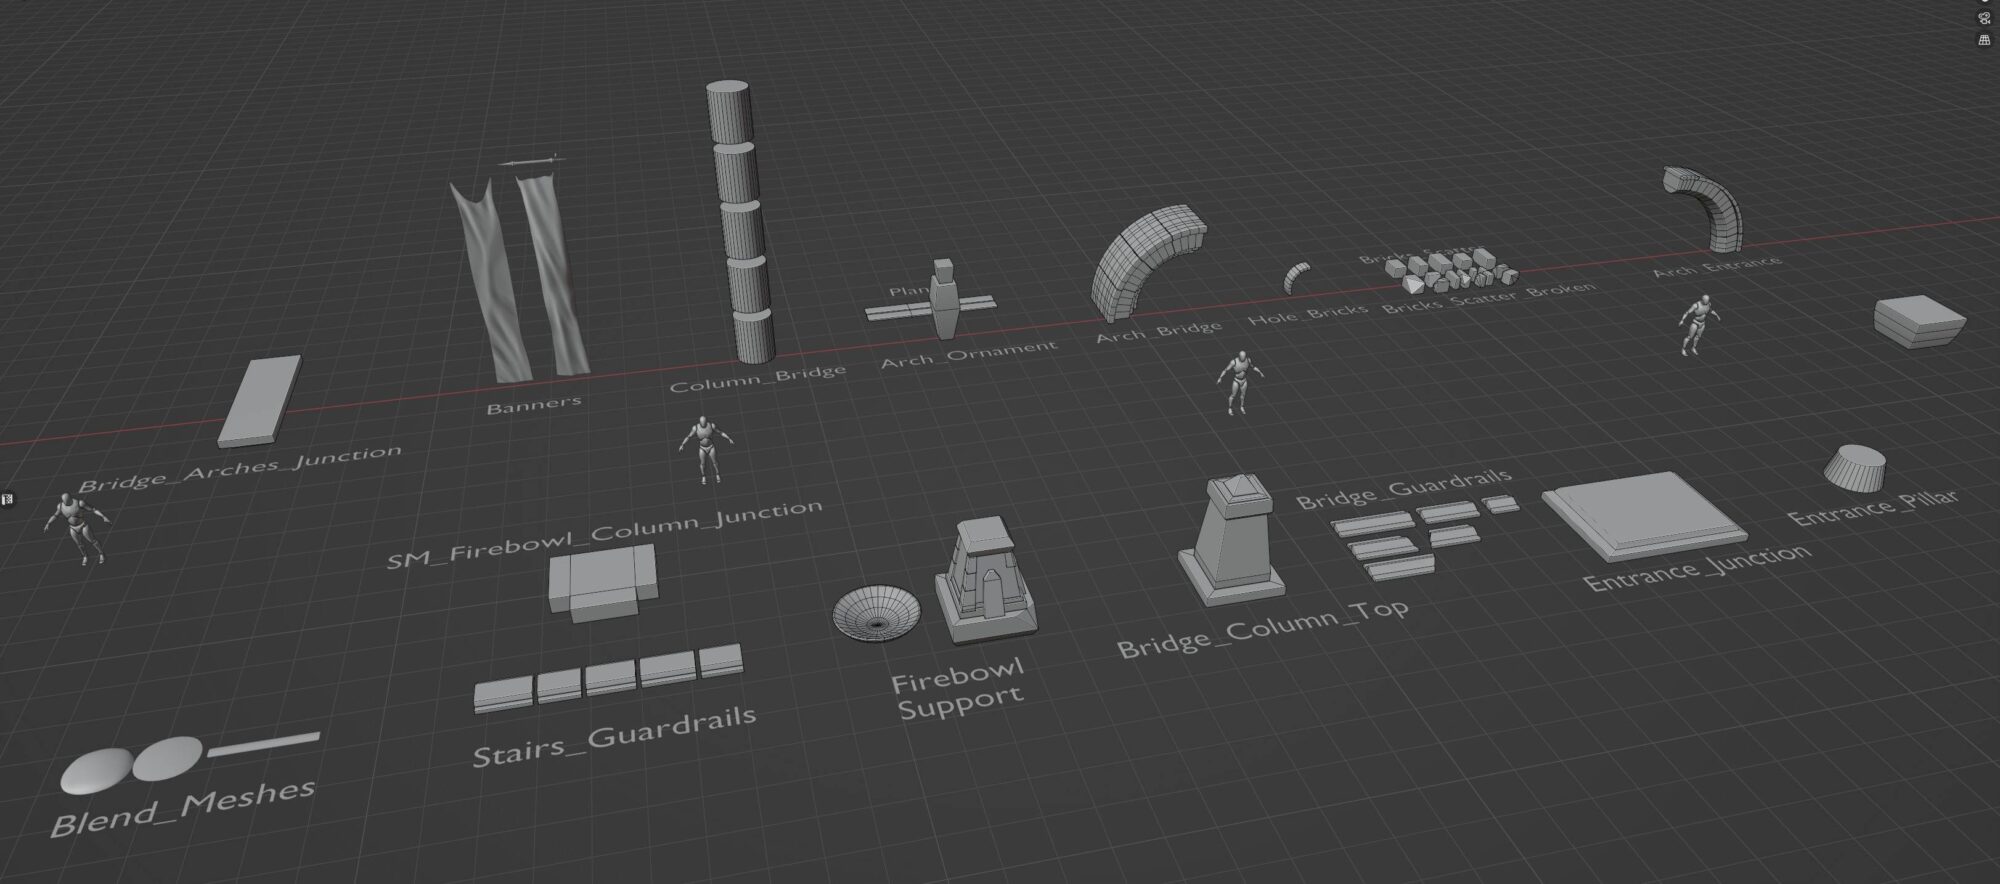Select the Arch_Ornament text label
Image resolution: width=2000 pixels, height=884 pixels.
point(968,354)
